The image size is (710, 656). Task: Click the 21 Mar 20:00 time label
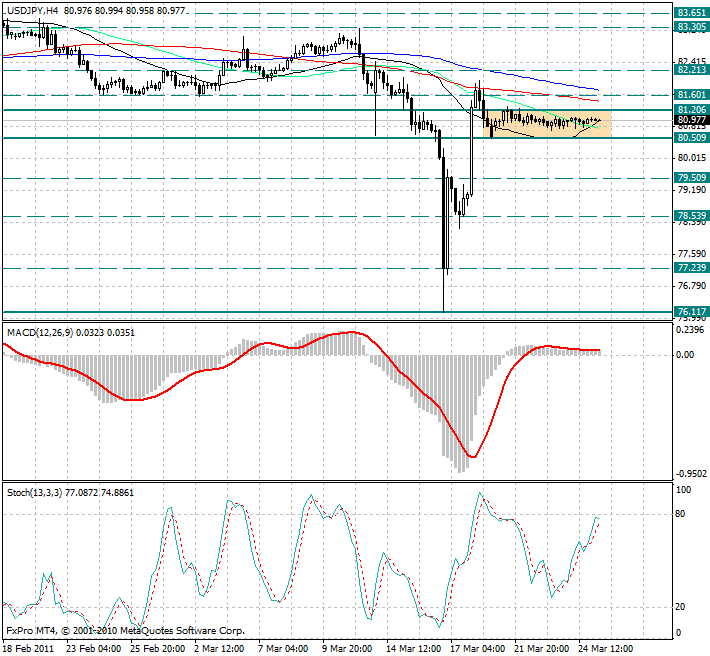(x=542, y=649)
